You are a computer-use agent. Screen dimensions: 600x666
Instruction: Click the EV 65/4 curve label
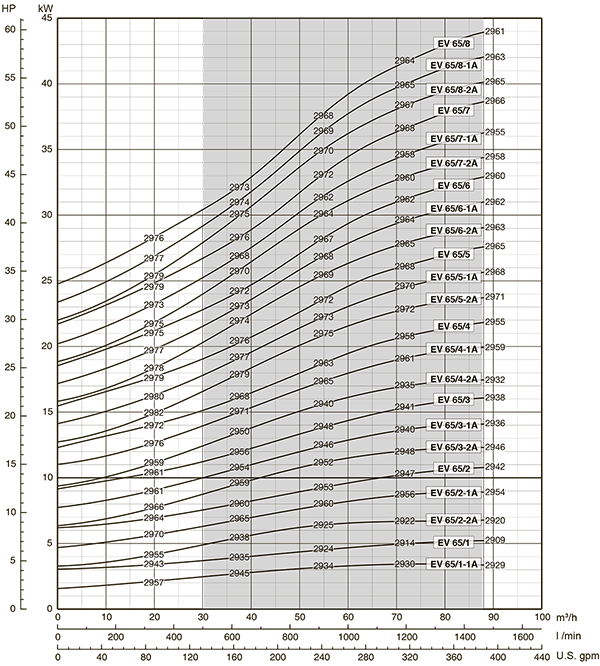tap(454, 326)
